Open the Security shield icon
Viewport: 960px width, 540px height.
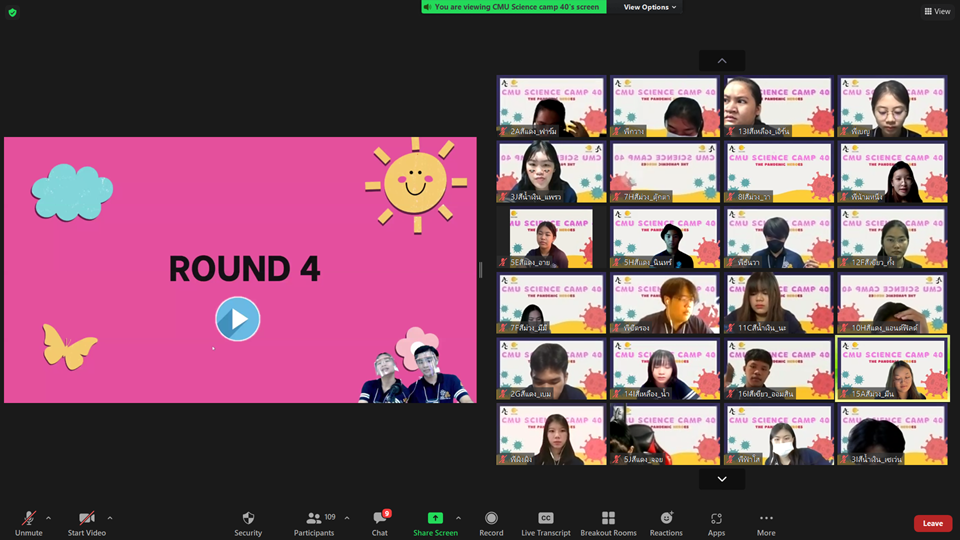click(248, 518)
